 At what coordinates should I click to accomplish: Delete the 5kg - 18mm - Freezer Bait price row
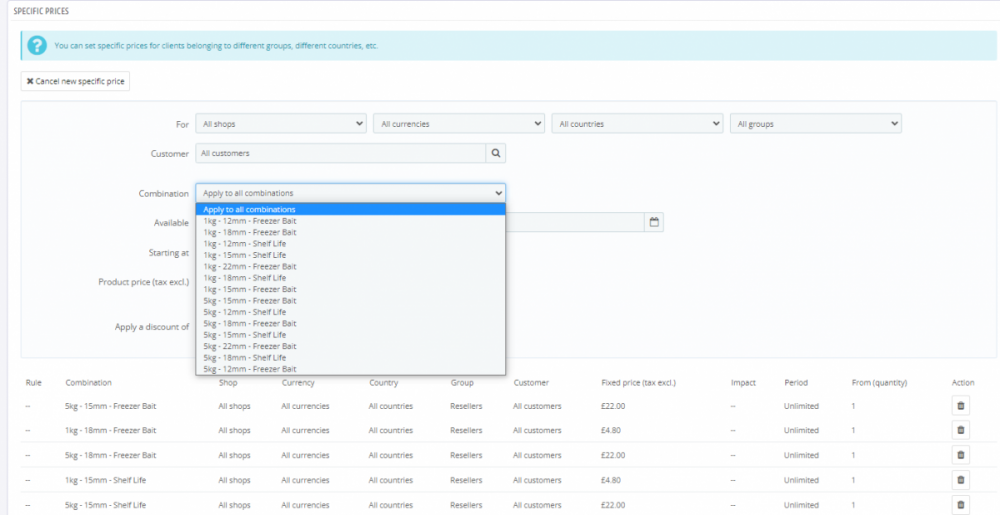pos(961,455)
